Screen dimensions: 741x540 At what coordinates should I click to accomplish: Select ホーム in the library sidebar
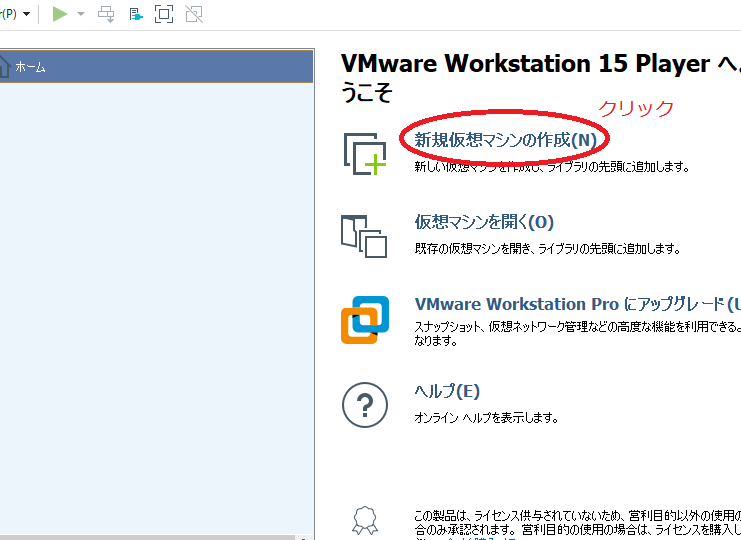156,67
